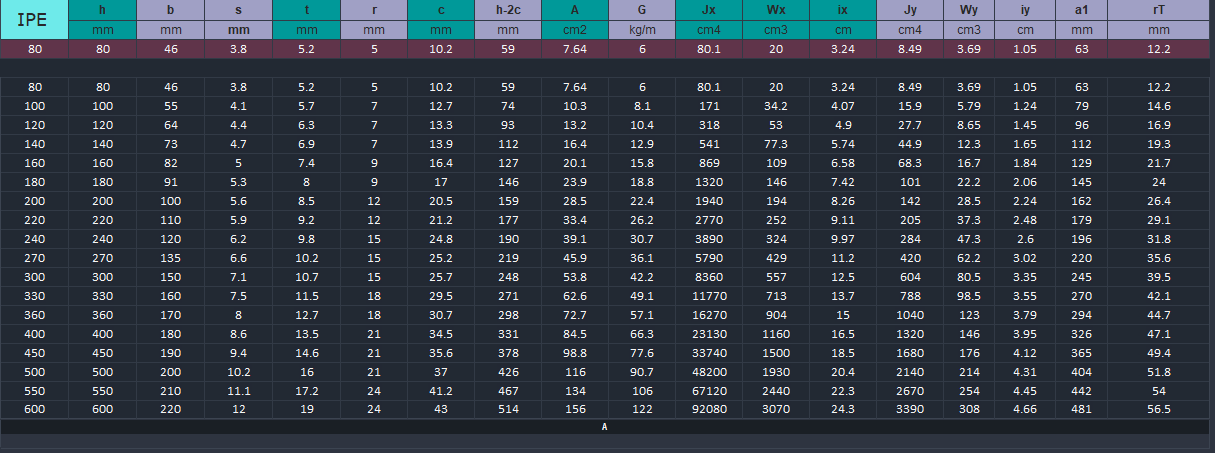Select the 'rT' column header
This screenshot has width=1215, height=453.
tap(1159, 10)
